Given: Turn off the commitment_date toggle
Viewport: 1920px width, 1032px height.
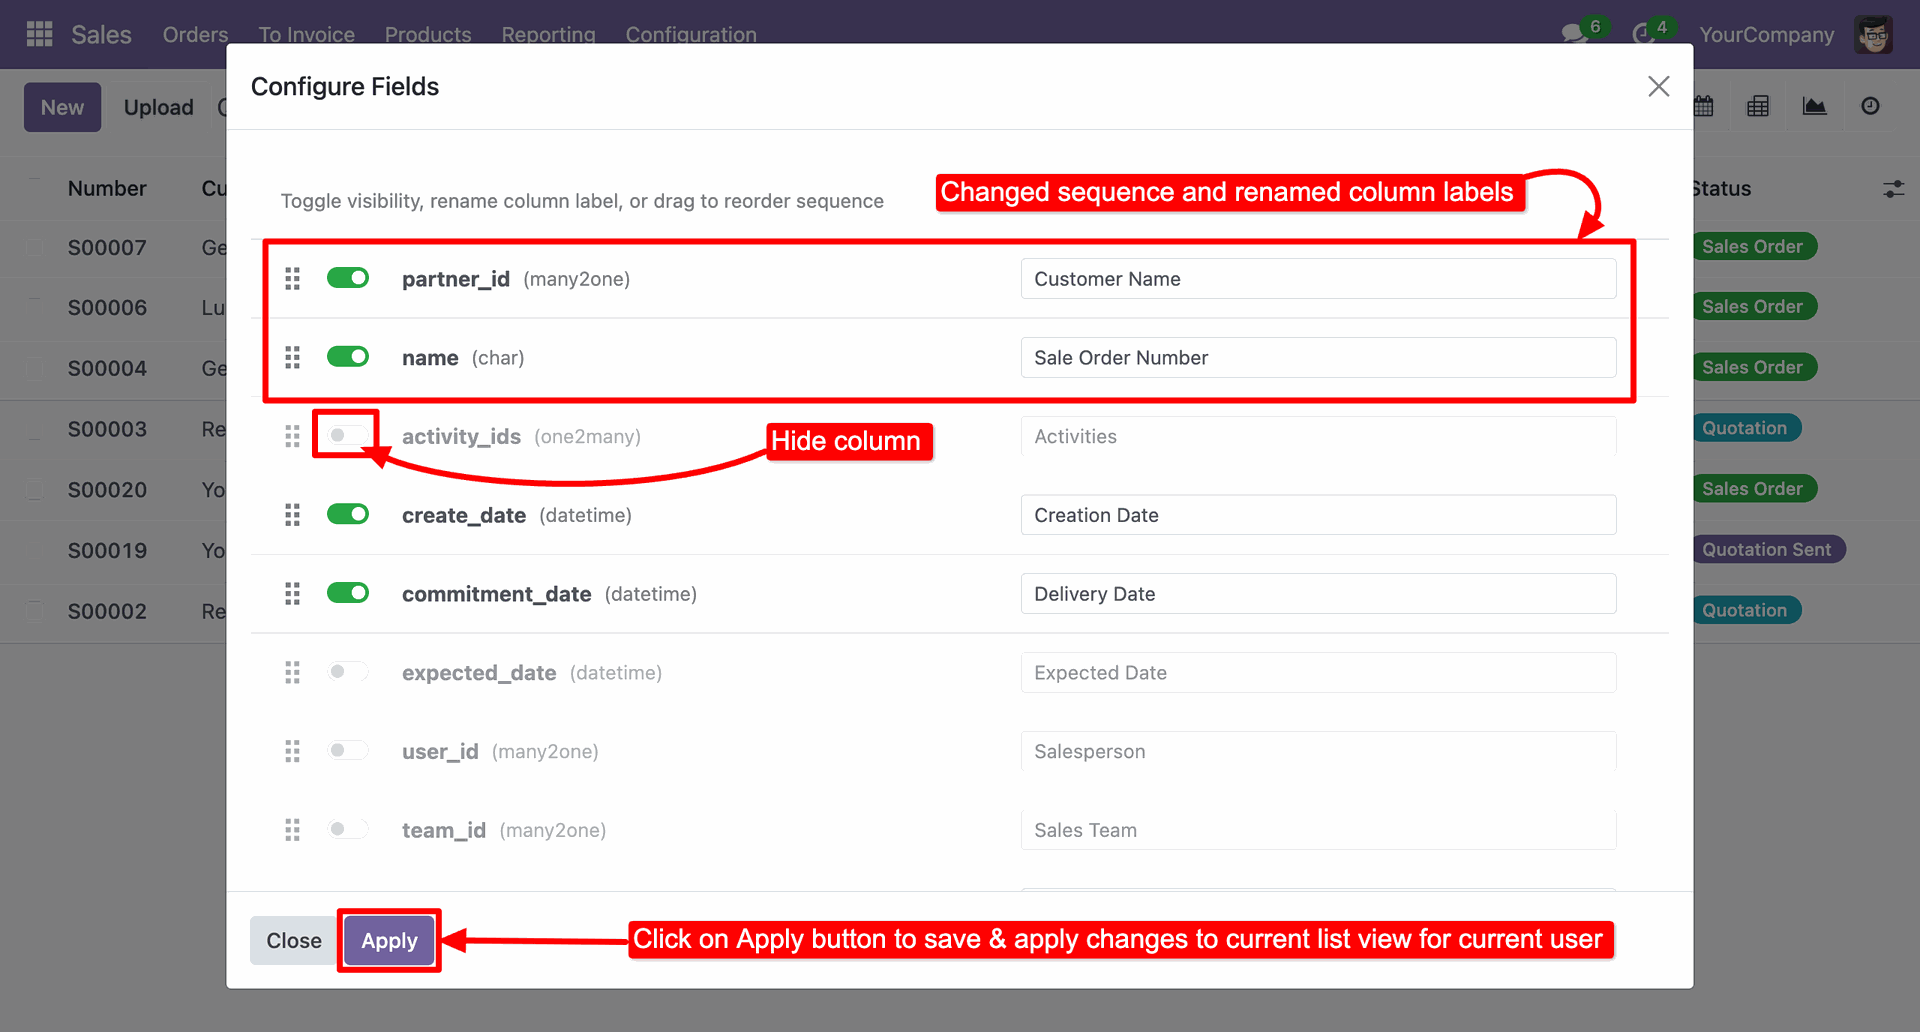Looking at the screenshot, I should [348, 593].
